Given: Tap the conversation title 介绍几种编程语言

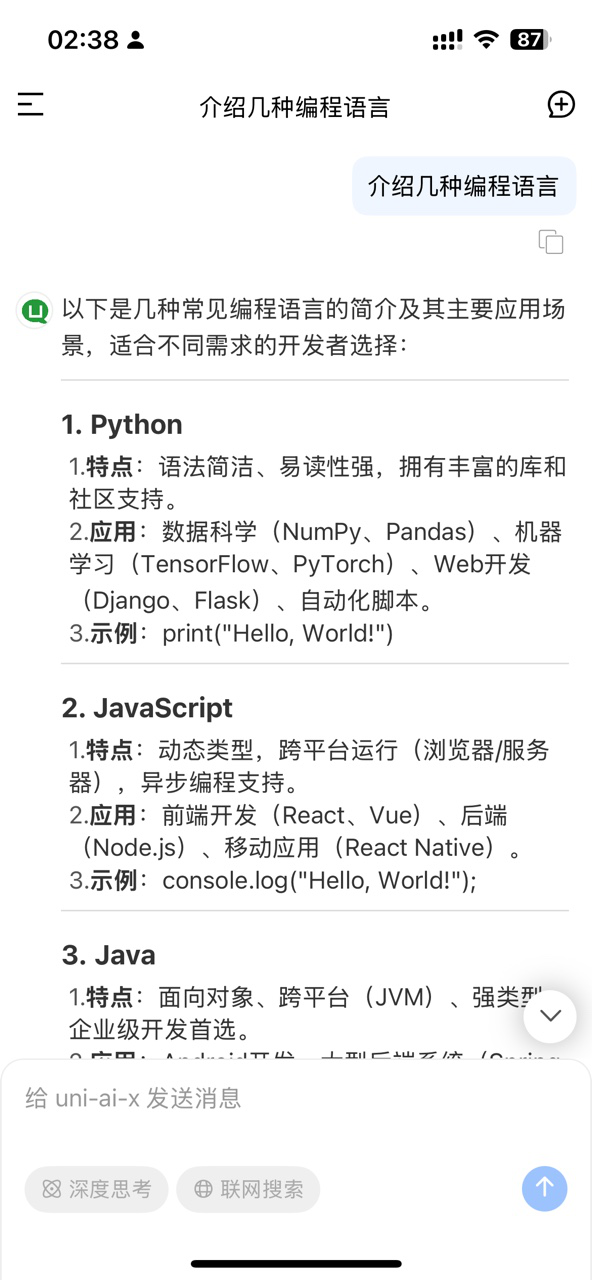Looking at the screenshot, I should [295, 107].
